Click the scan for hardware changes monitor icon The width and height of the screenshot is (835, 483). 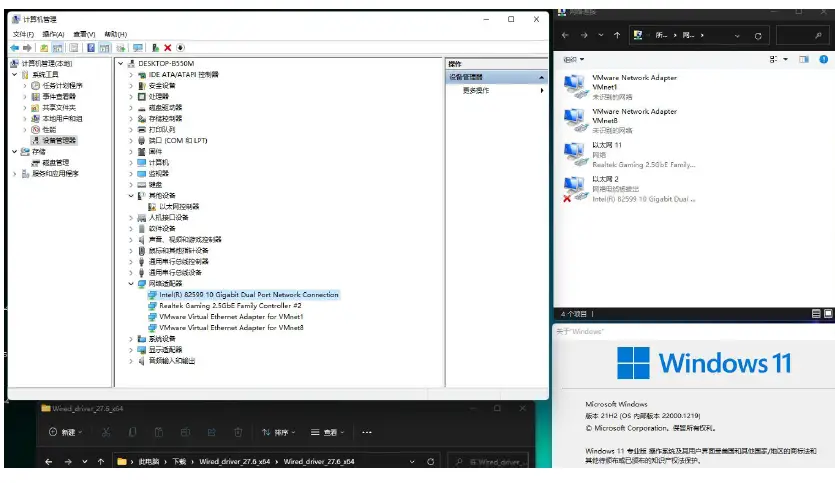[139, 47]
